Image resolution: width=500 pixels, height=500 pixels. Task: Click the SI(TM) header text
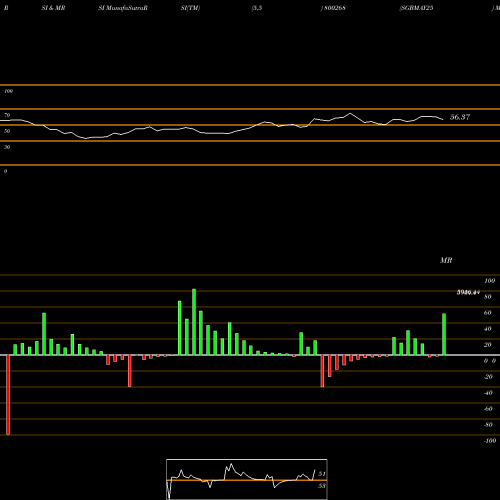tap(190, 8)
